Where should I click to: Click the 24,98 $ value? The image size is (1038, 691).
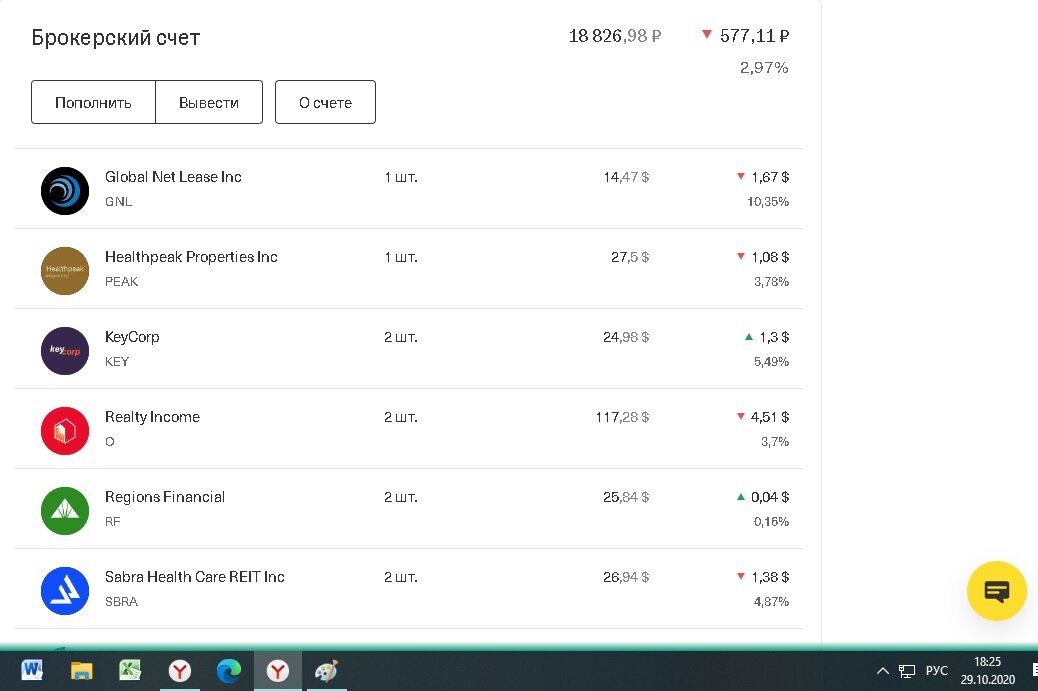pos(626,337)
